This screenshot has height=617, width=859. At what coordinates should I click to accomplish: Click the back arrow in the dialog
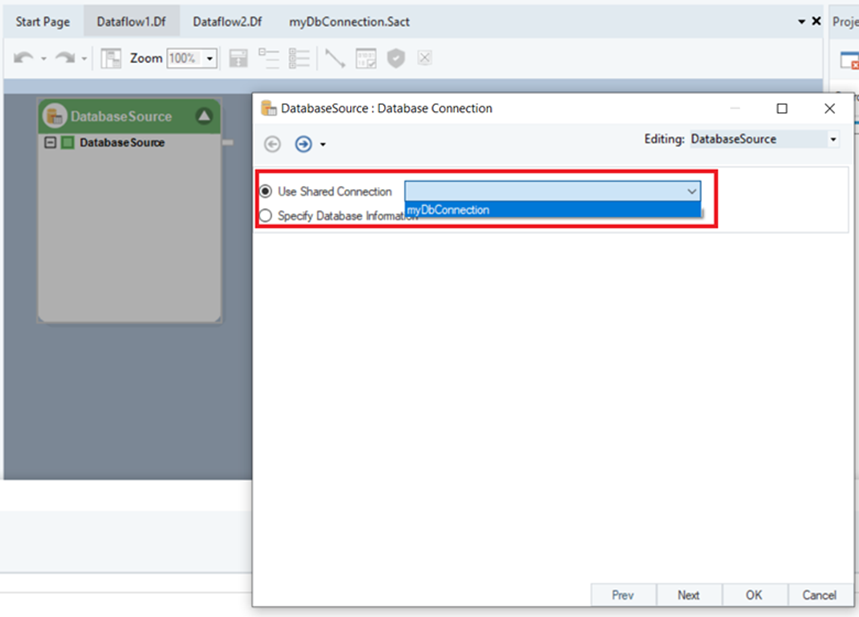point(272,144)
